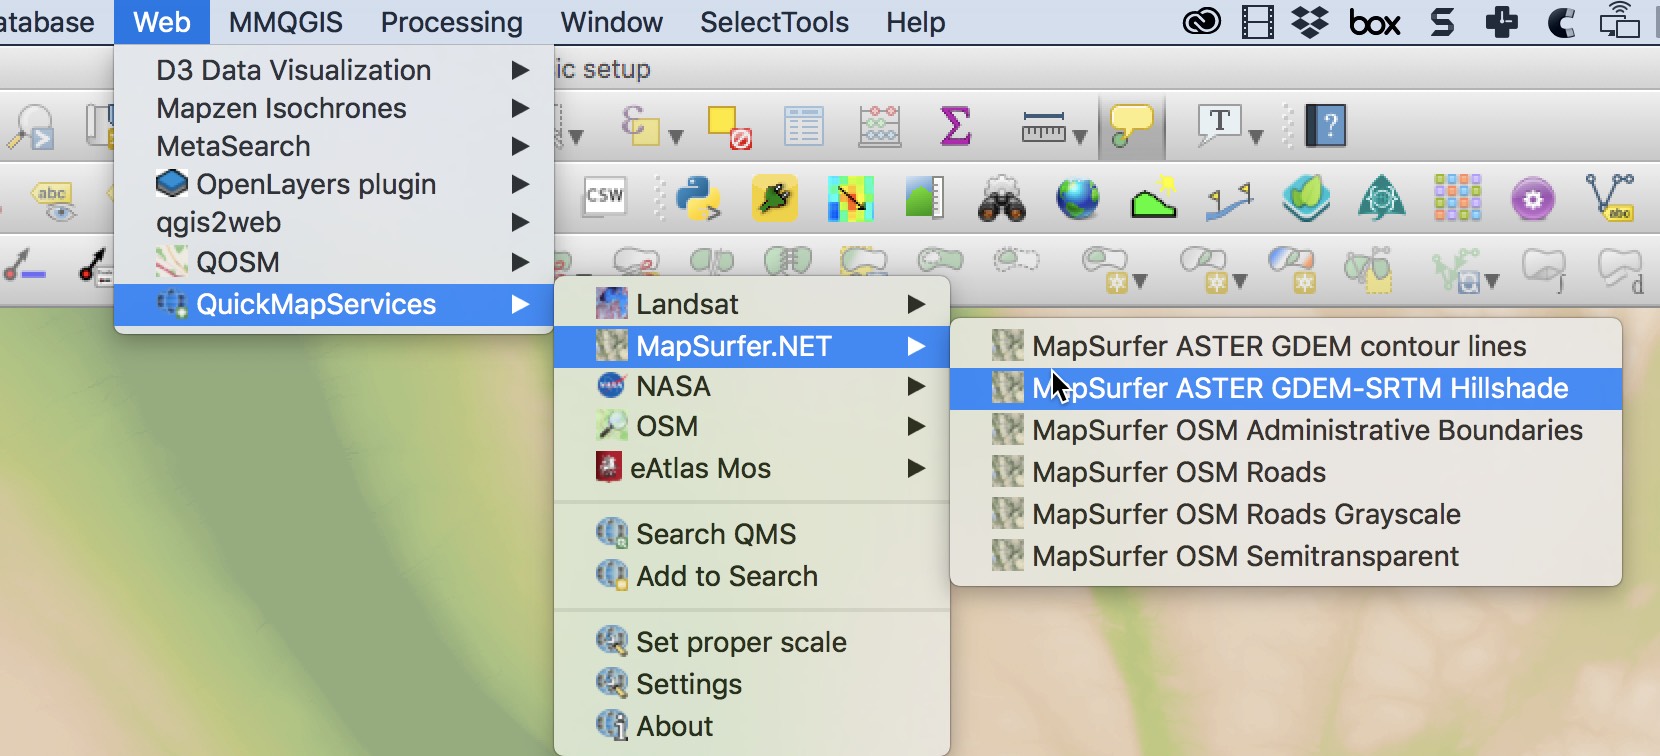The height and width of the screenshot is (756, 1660).
Task: Select MapSurfer ASTER GDEM-SRTM Hillshade
Action: [x=1286, y=388]
